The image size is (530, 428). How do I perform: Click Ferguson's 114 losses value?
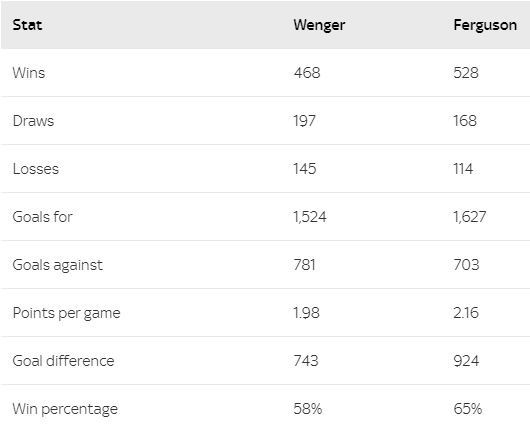pyautogui.click(x=463, y=169)
